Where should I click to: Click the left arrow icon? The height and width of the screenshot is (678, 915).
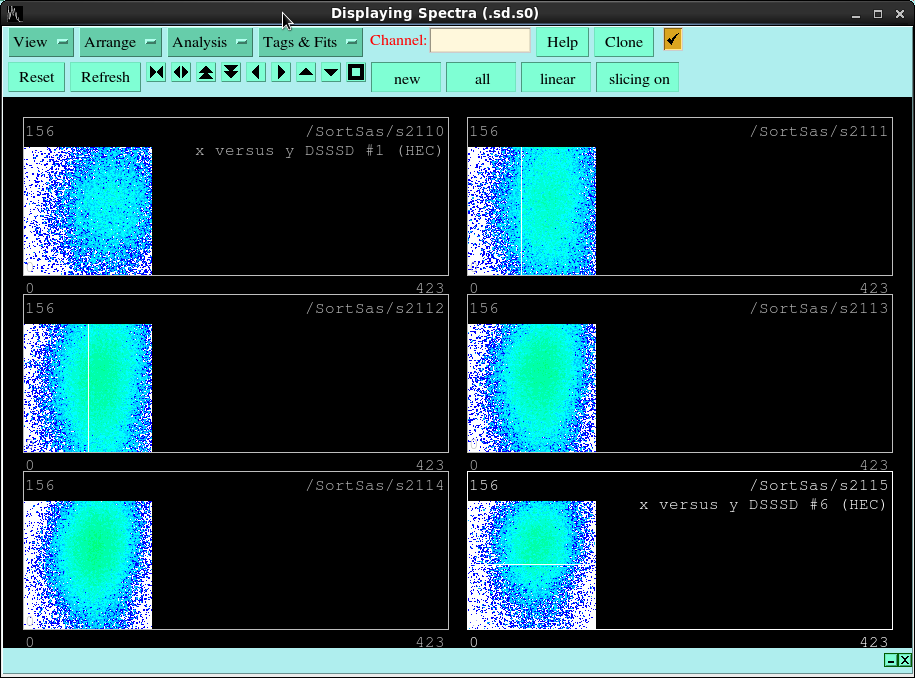click(x=256, y=72)
